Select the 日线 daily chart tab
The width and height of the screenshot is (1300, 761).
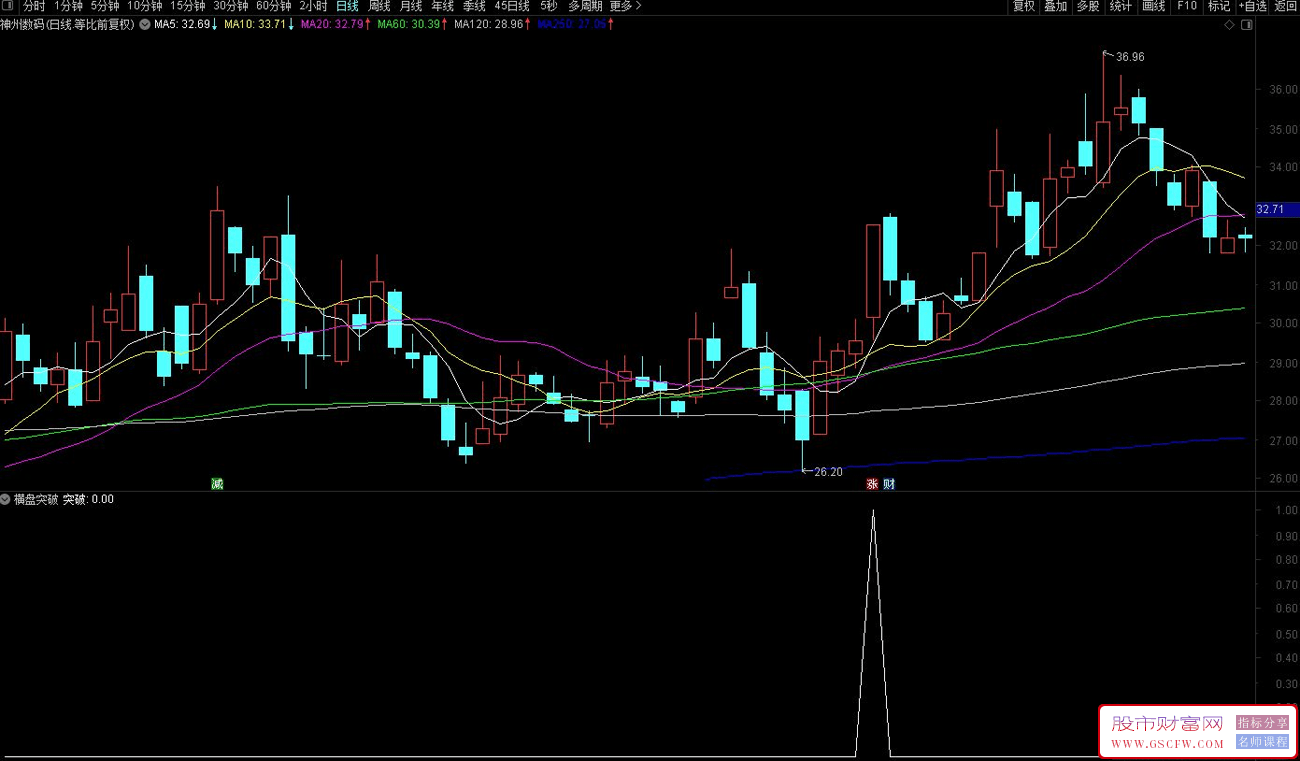347,6
